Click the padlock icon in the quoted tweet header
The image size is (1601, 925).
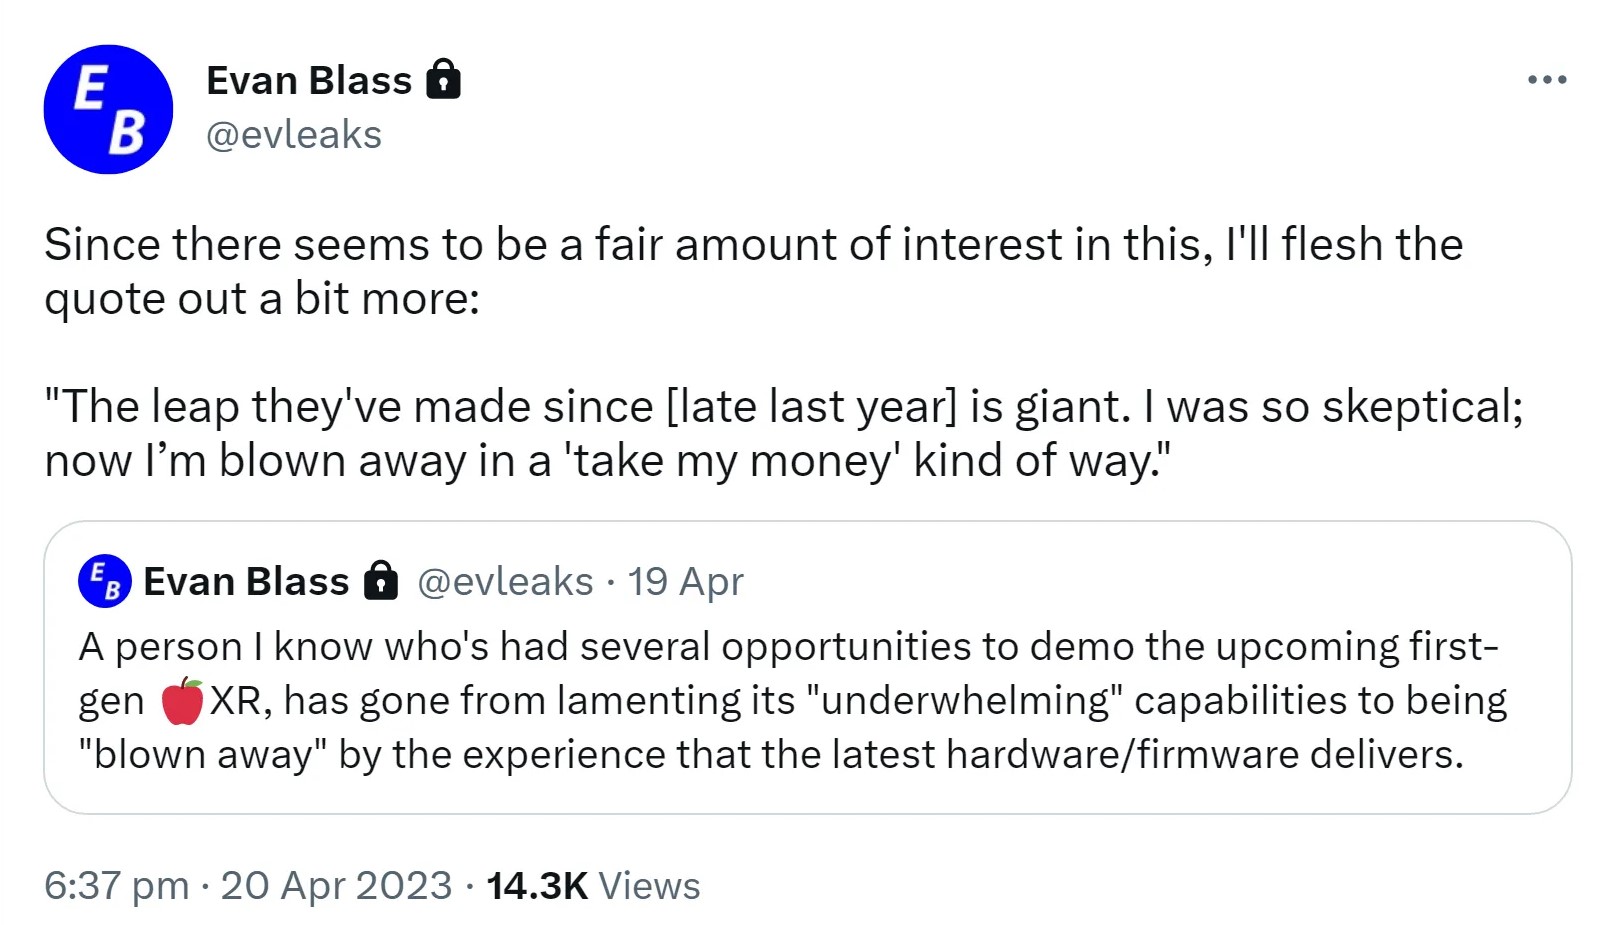[x=380, y=581]
